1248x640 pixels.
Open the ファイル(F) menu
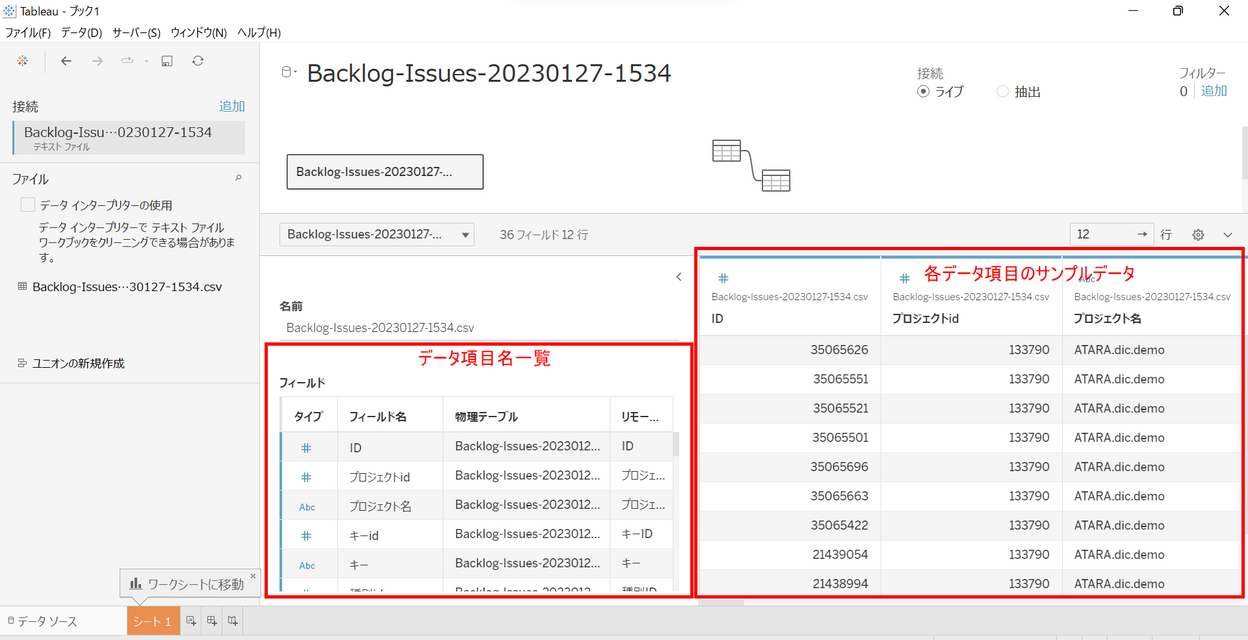pos(28,33)
